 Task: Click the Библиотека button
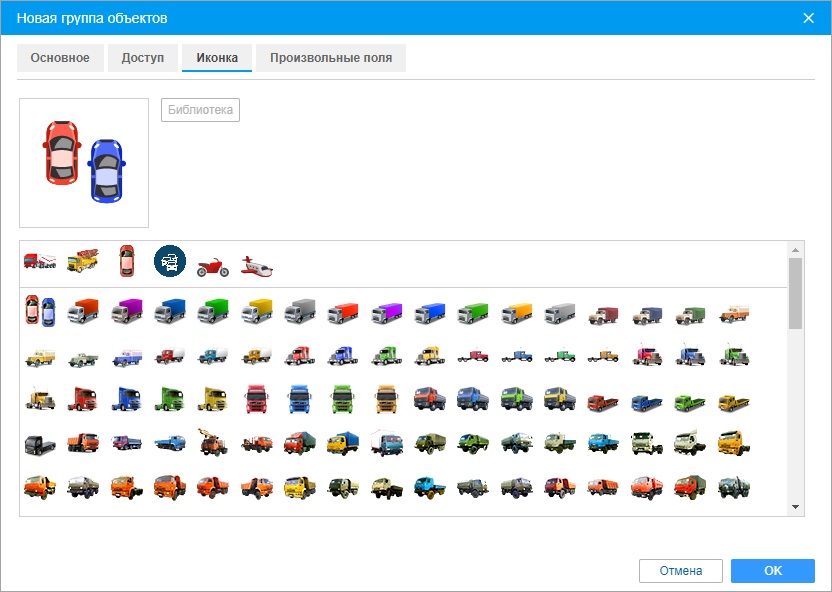point(201,110)
